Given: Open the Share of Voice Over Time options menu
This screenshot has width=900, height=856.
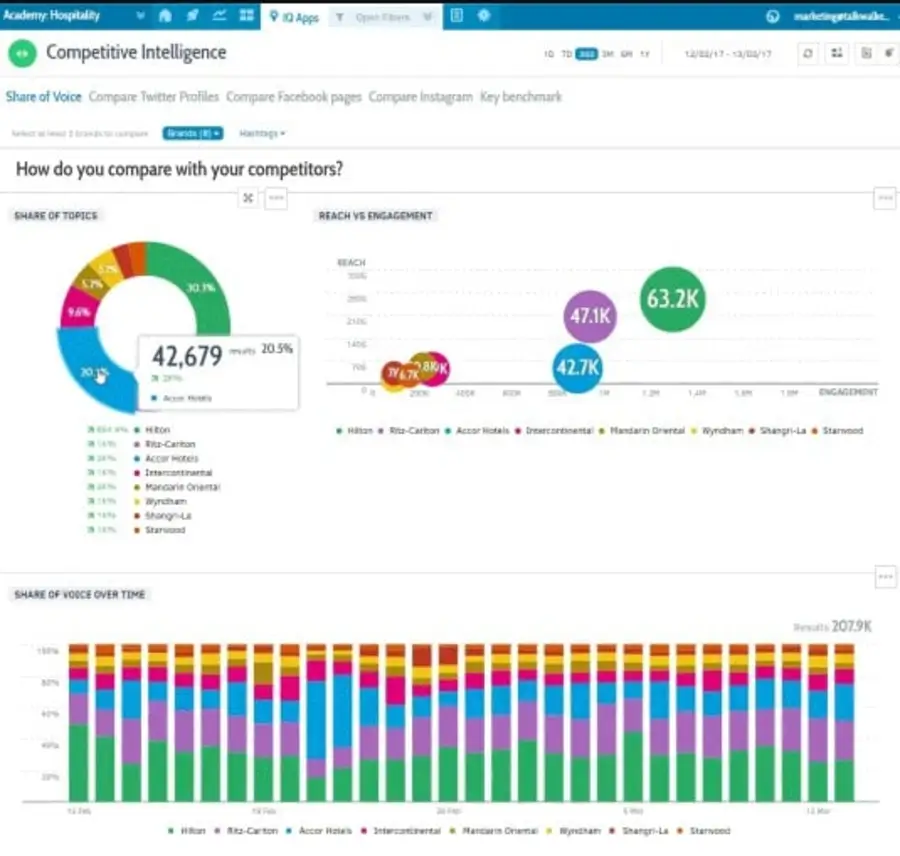Looking at the screenshot, I should [x=885, y=577].
